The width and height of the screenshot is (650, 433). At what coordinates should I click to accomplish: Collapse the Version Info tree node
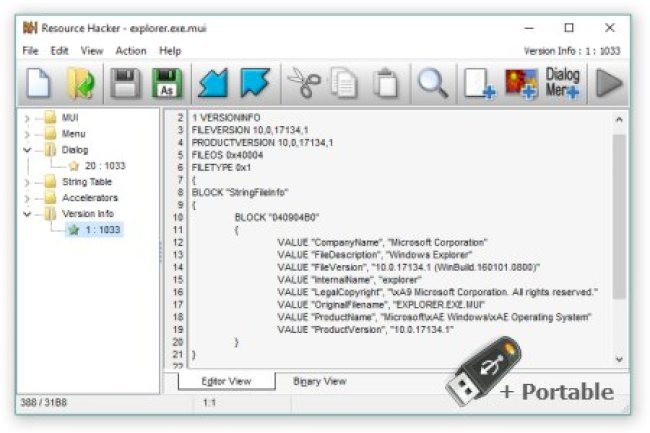click(x=27, y=214)
